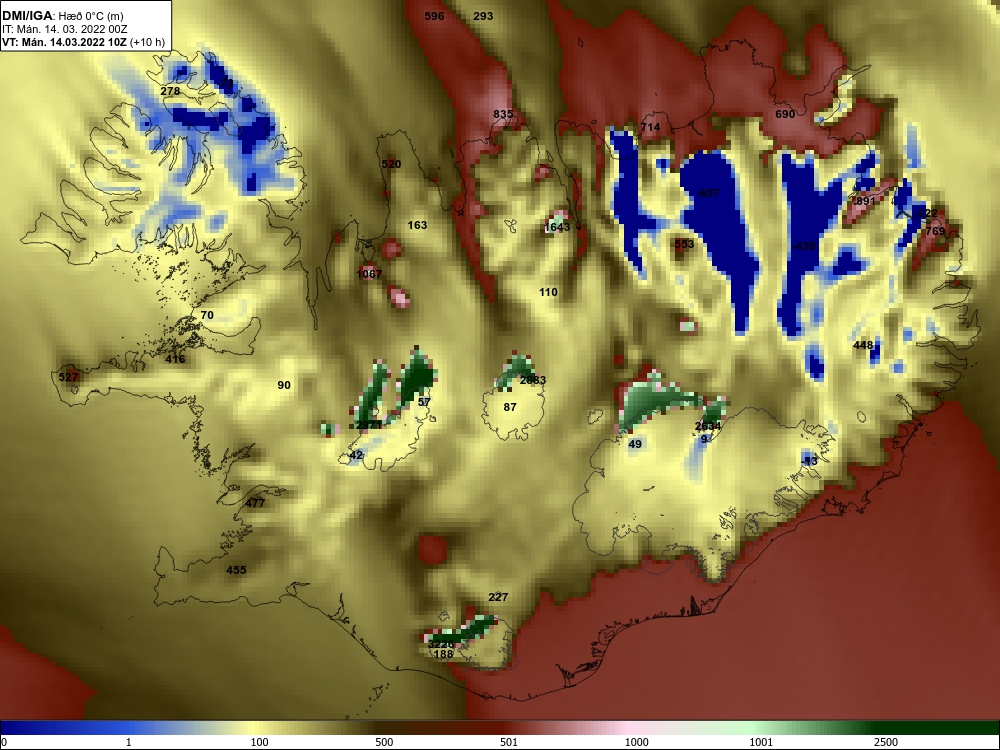Click the '2500' label on the color scale
The image size is (1000, 750).
(886, 742)
